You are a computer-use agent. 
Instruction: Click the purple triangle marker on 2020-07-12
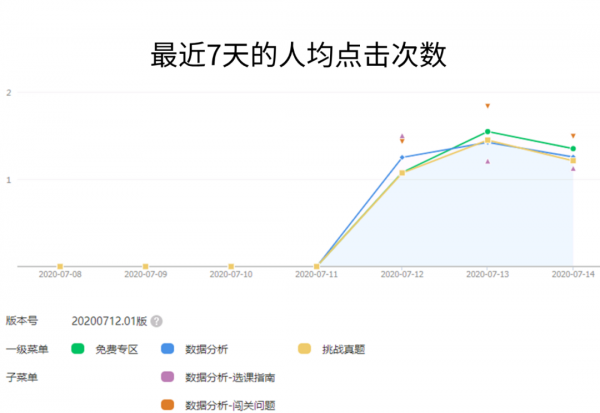pyautogui.click(x=402, y=136)
